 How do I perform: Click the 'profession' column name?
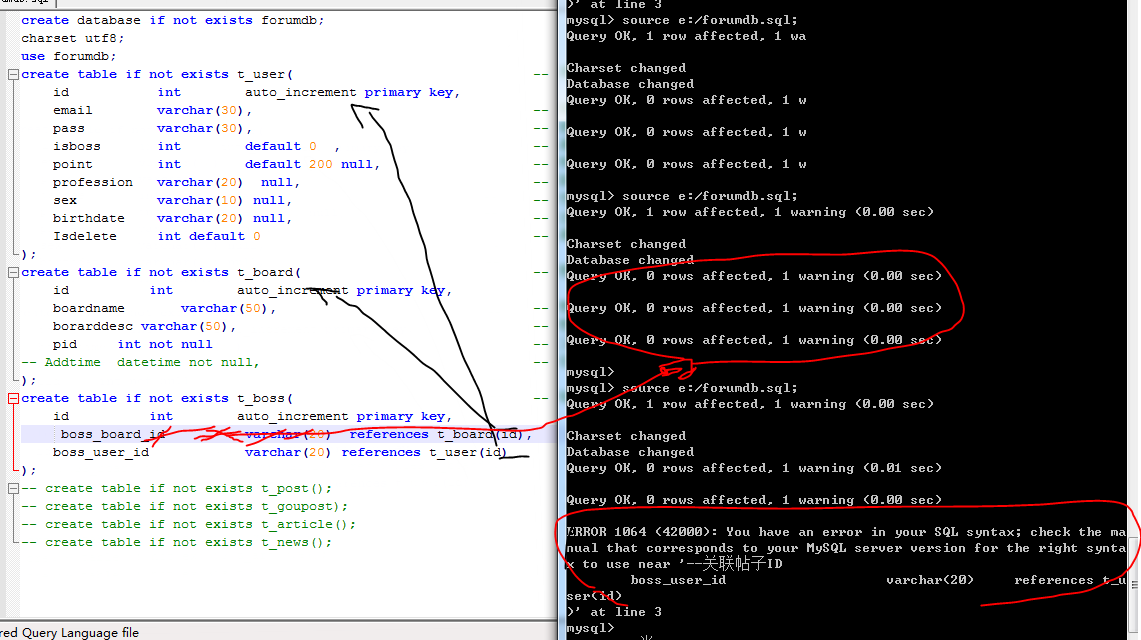click(92, 182)
